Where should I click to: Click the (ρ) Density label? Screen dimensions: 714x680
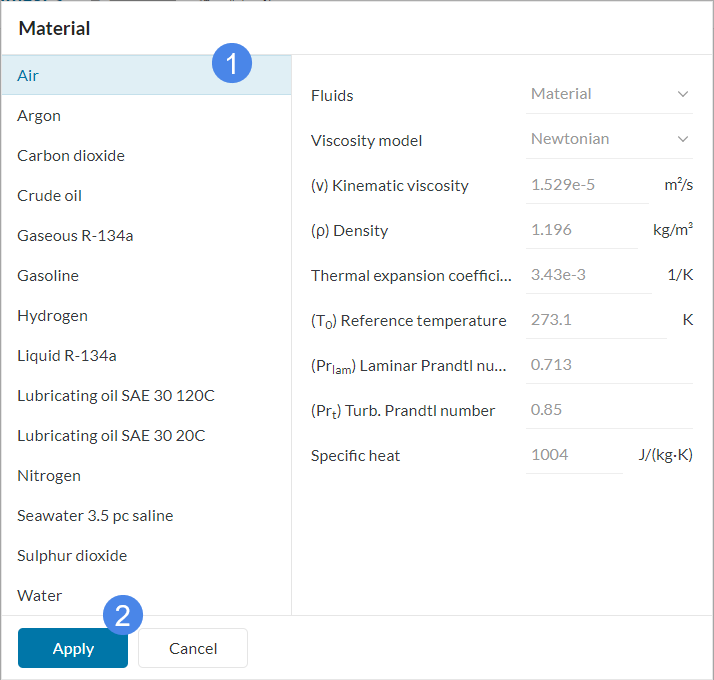[350, 231]
